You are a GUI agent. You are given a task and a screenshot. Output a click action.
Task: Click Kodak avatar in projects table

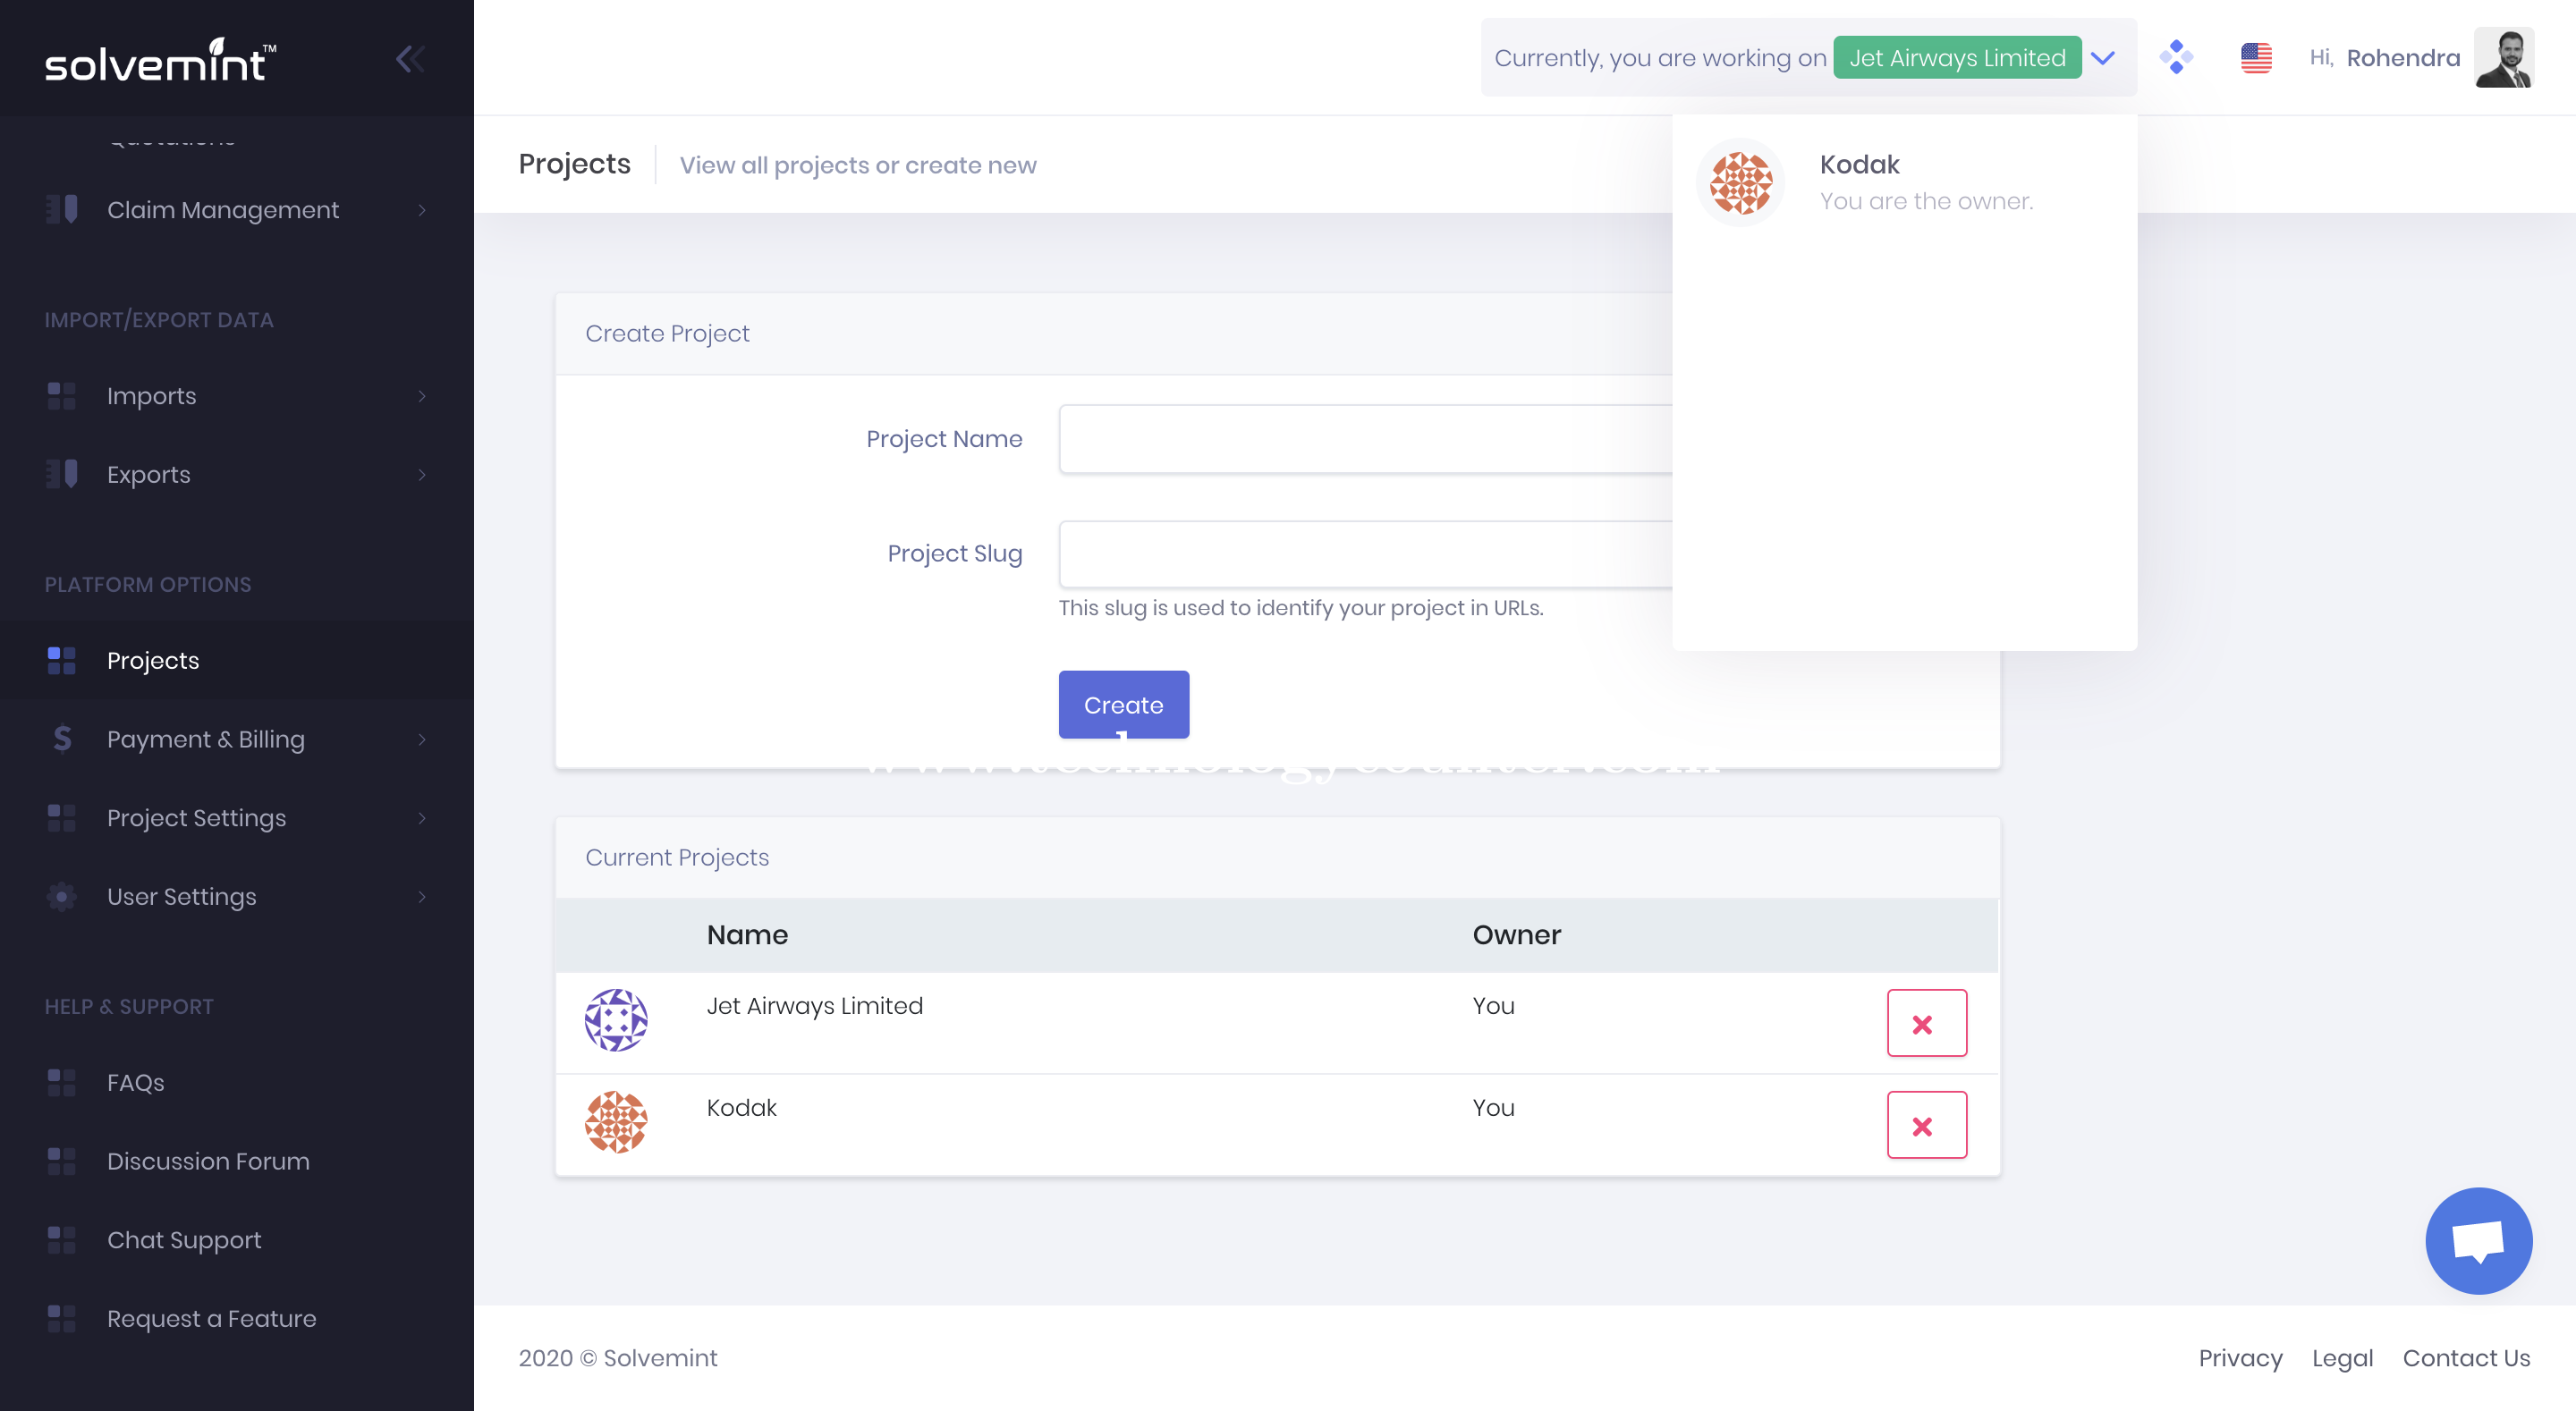coord(616,1122)
